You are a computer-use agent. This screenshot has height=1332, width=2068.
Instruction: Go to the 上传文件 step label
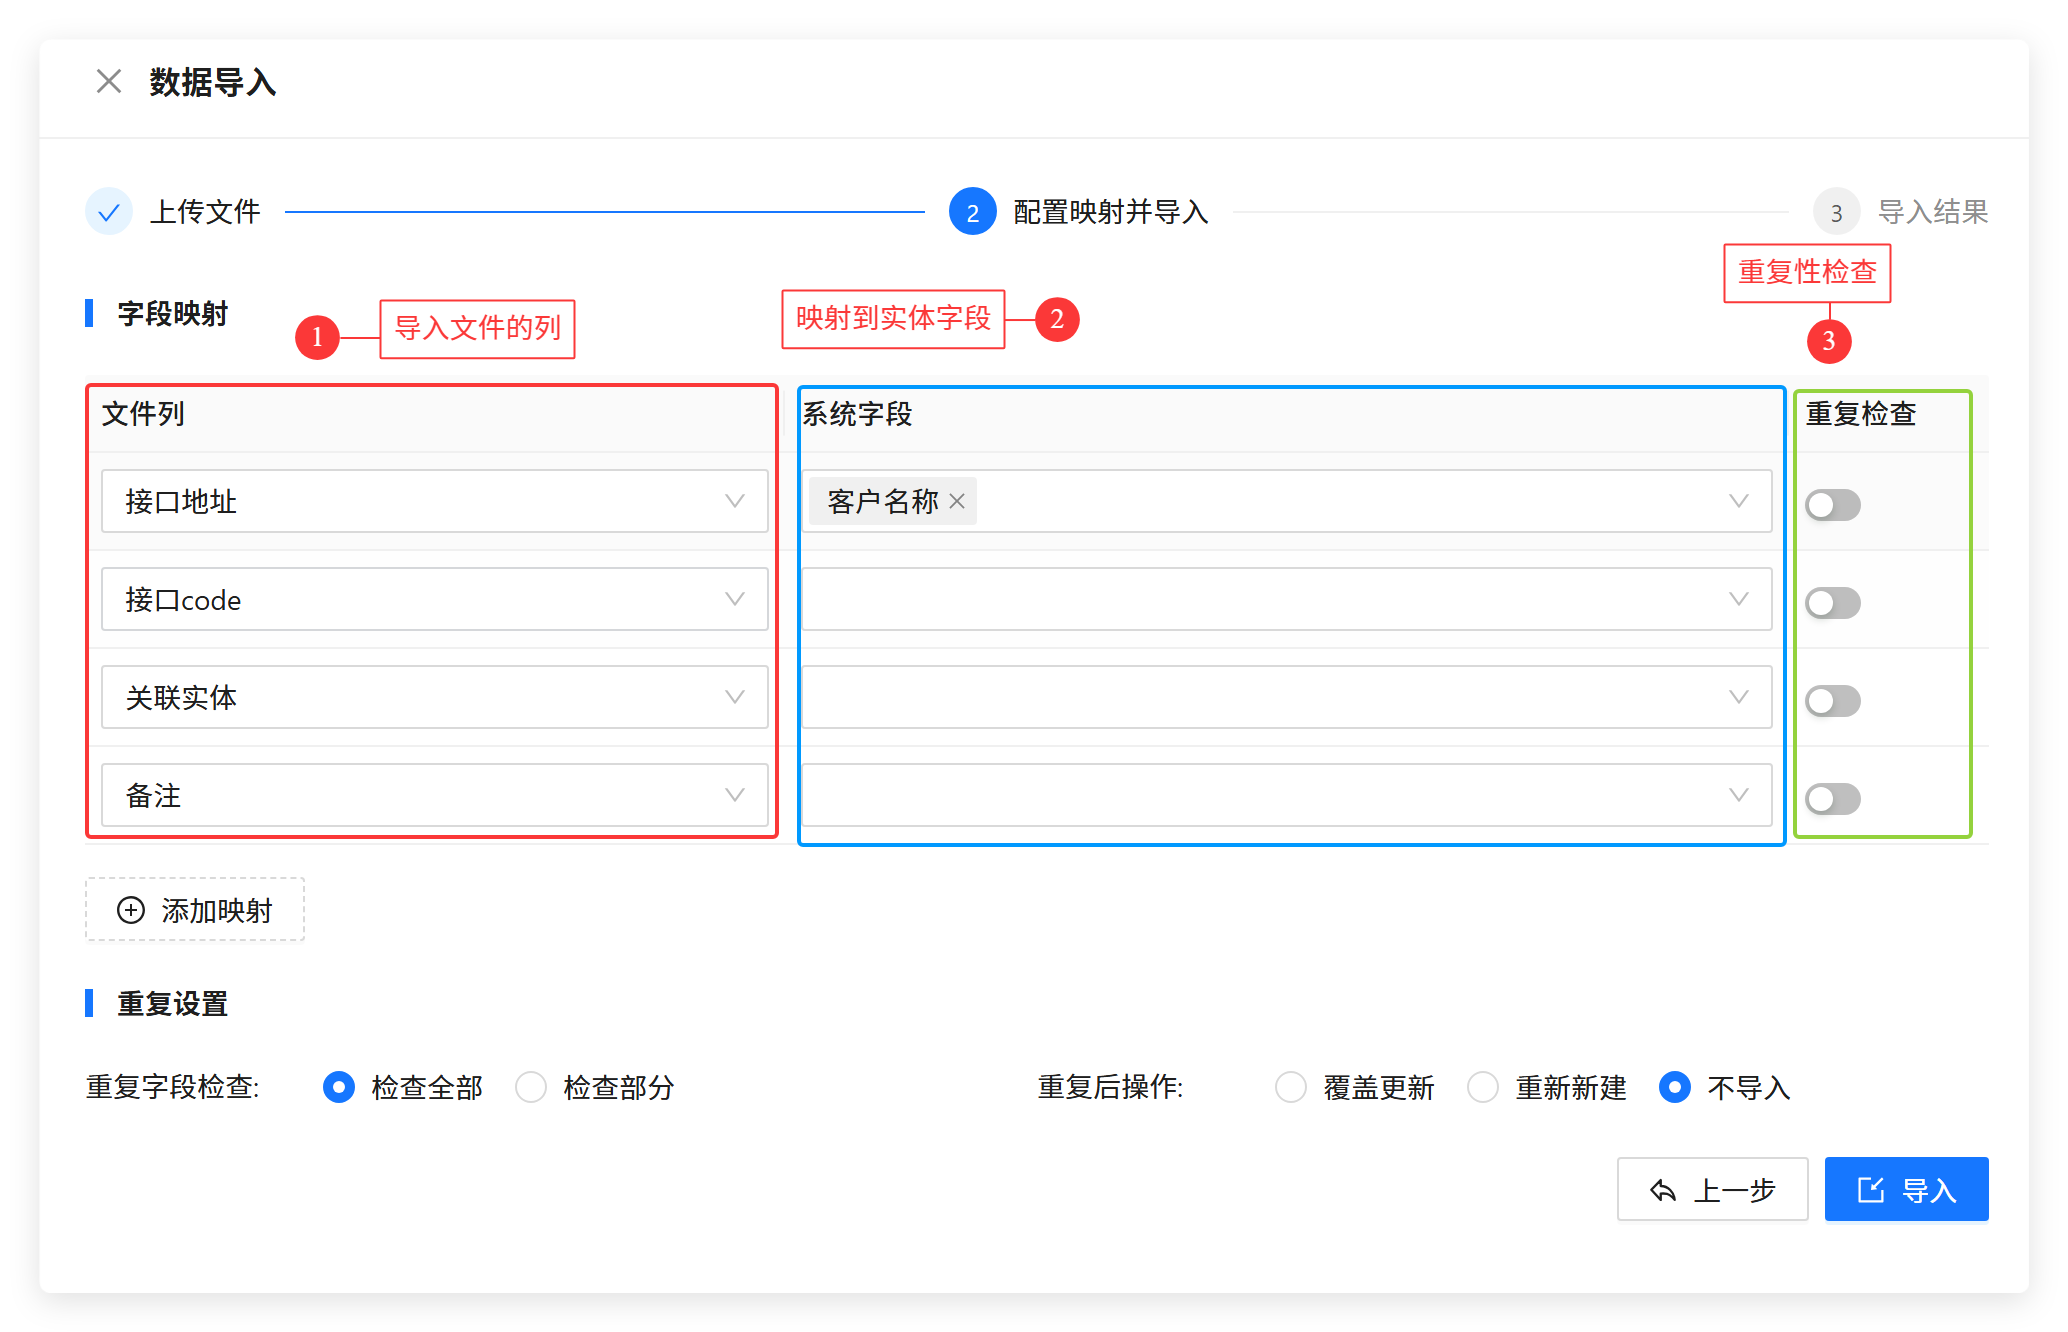(205, 212)
